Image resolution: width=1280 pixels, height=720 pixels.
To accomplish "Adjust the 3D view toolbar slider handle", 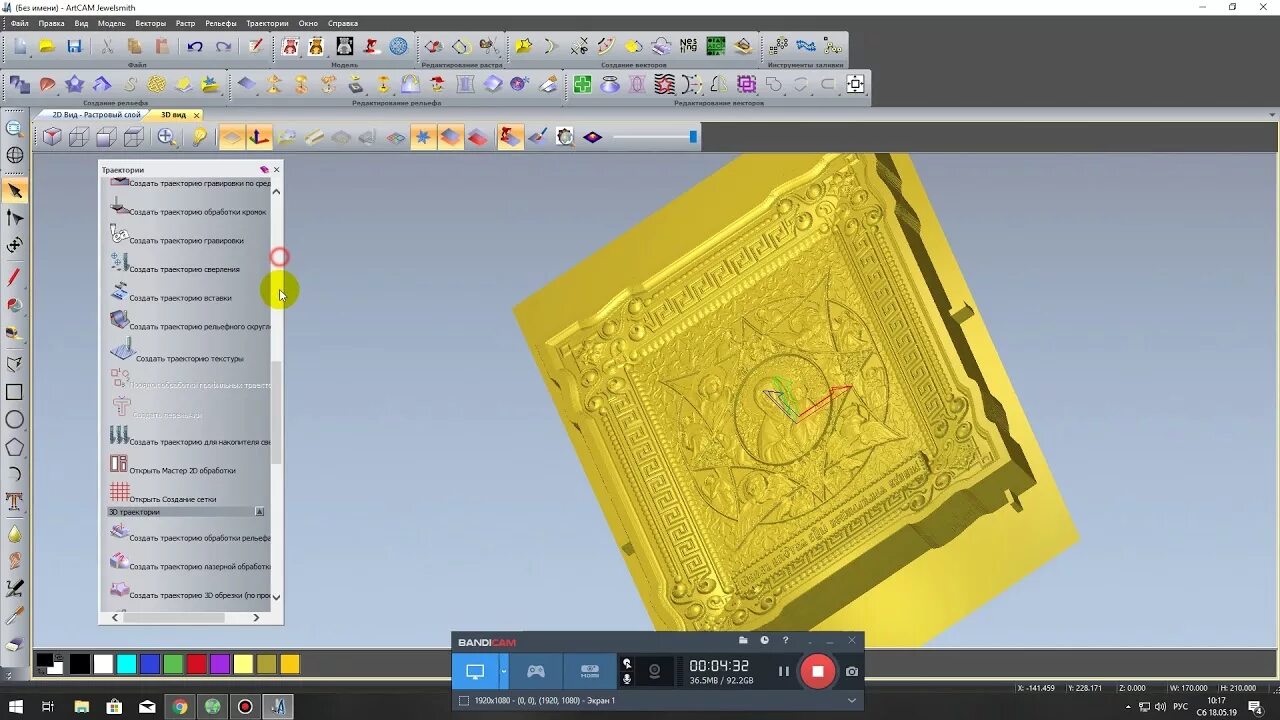I will tap(693, 137).
